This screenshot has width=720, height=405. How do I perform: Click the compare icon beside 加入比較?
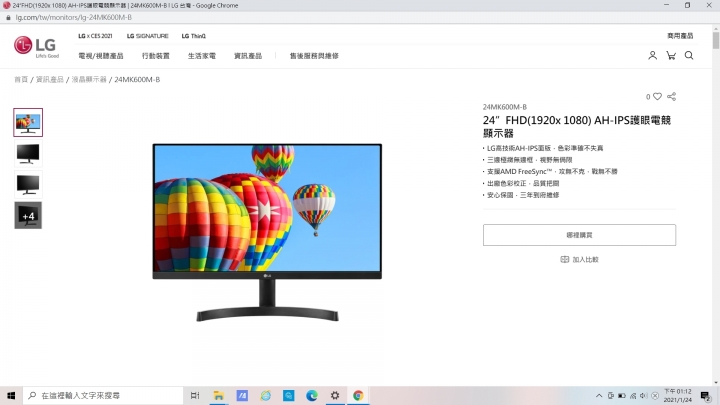[565, 259]
